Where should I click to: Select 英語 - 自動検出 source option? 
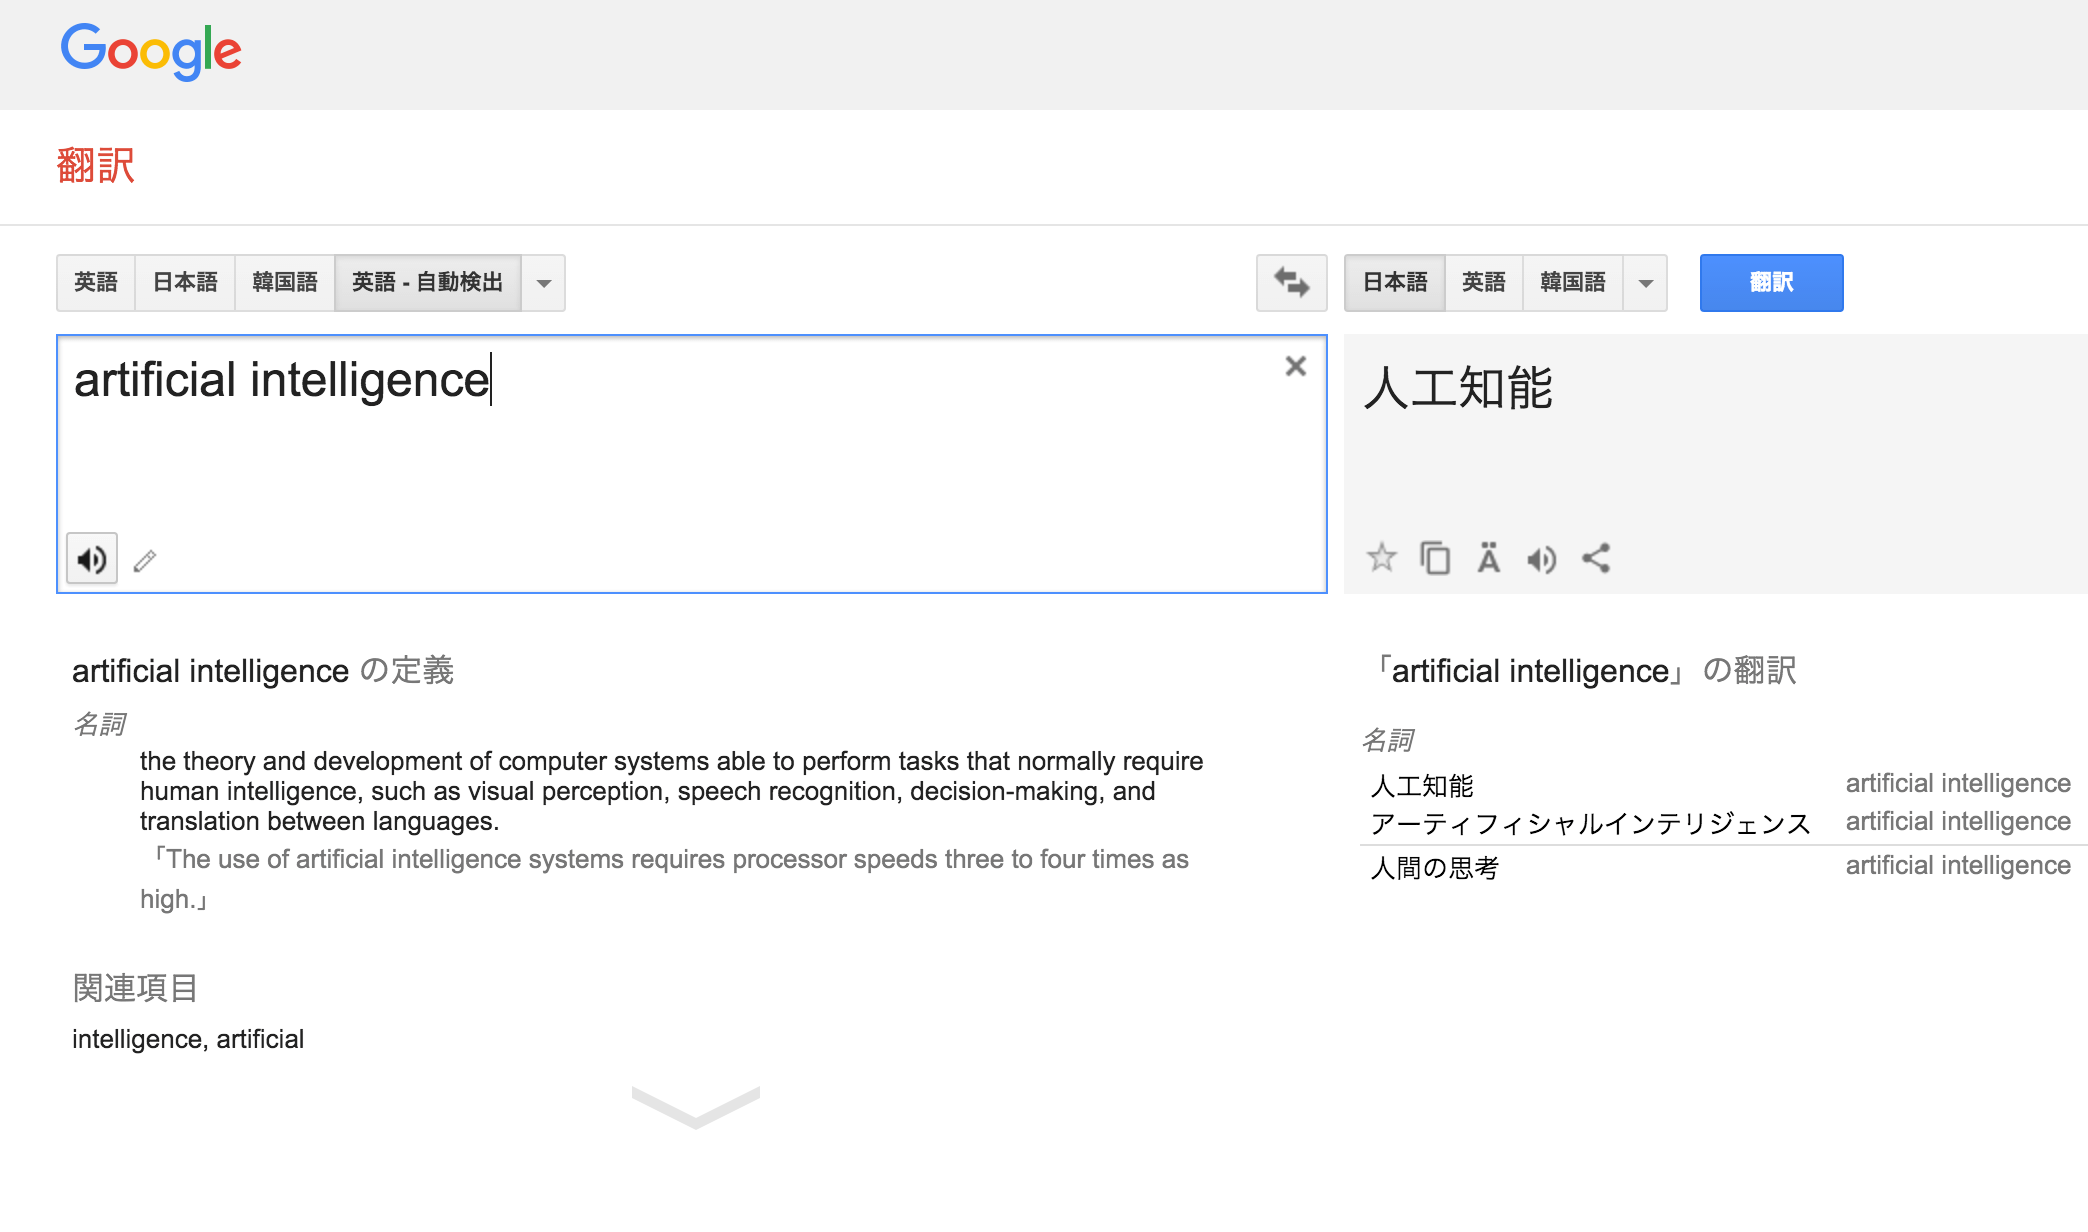pos(428,283)
